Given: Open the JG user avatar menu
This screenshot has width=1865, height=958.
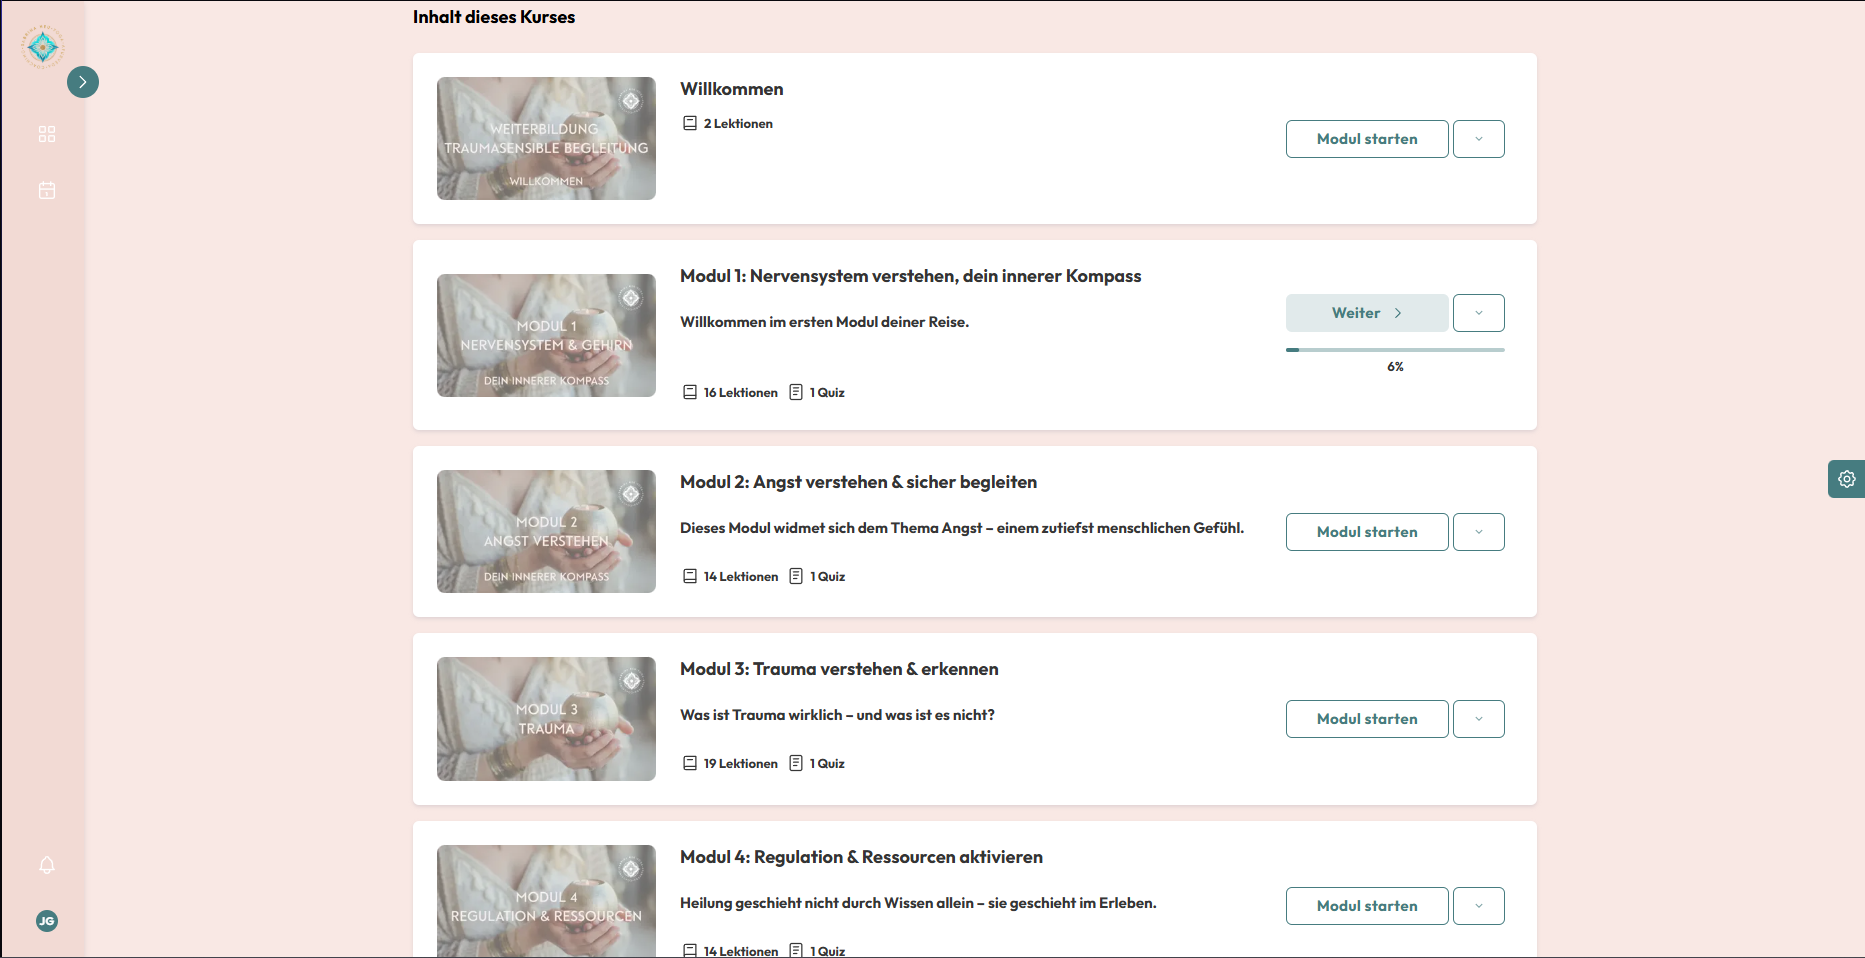Looking at the screenshot, I should 47,921.
